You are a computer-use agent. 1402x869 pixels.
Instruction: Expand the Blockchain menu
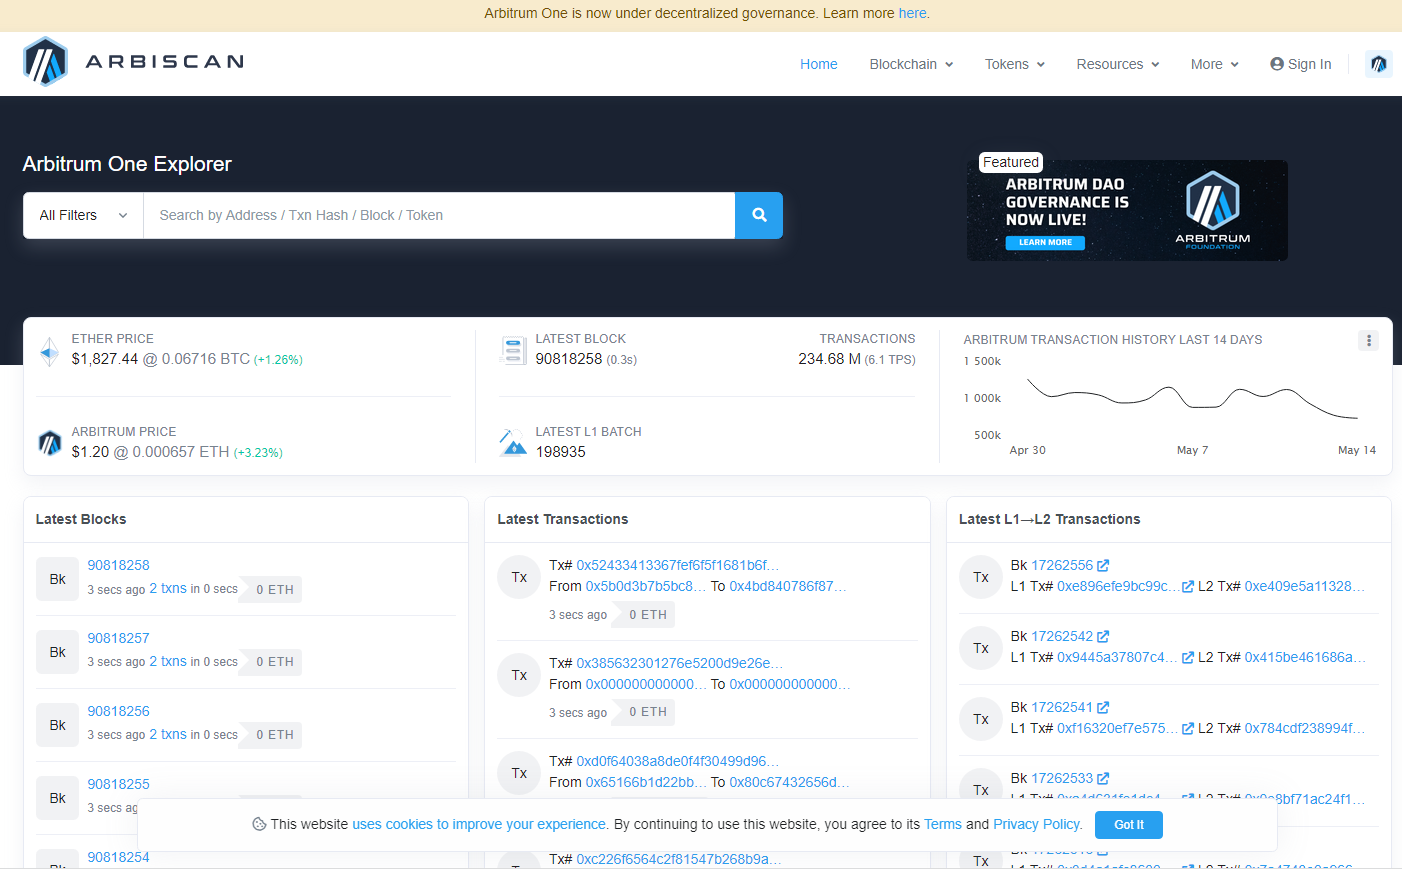pos(911,64)
